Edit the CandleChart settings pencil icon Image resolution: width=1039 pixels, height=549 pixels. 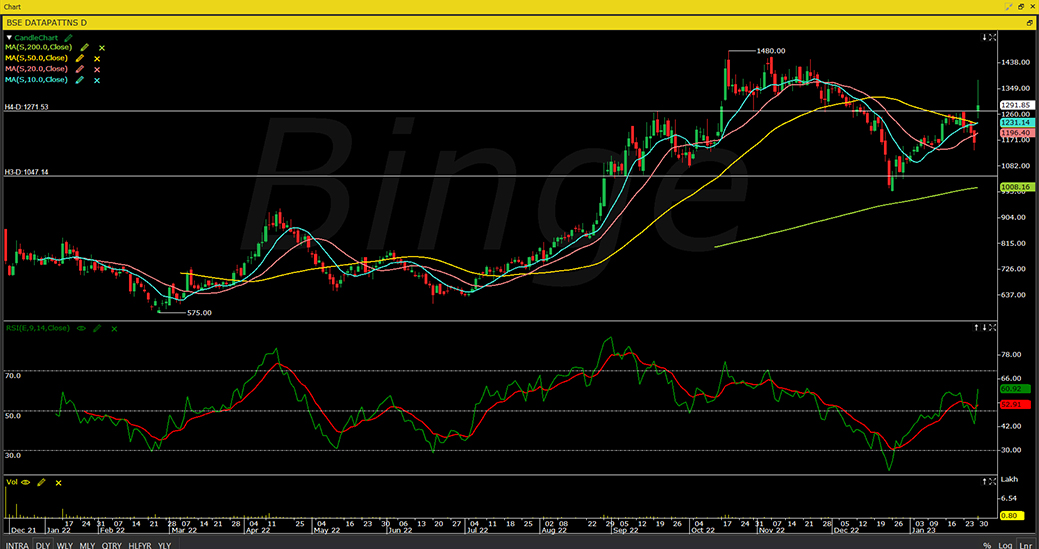(x=68, y=38)
